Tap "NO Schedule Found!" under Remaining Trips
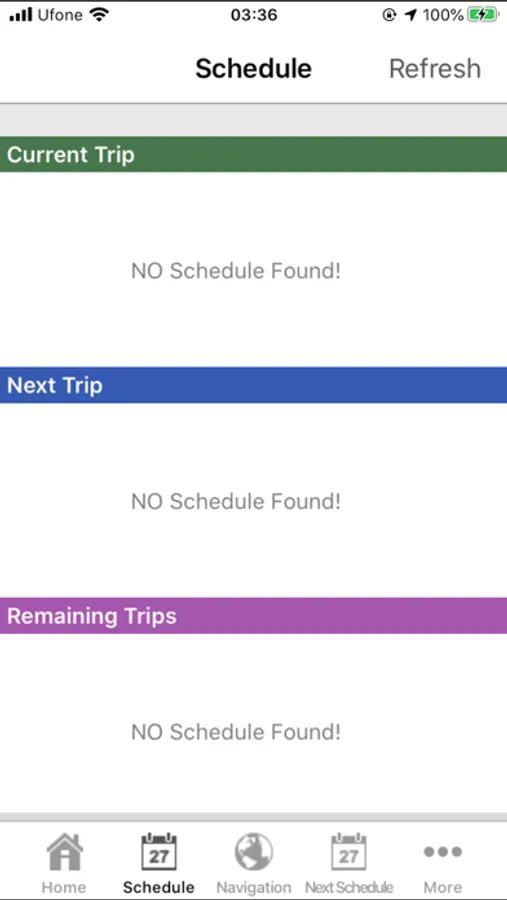 pyautogui.click(x=236, y=732)
